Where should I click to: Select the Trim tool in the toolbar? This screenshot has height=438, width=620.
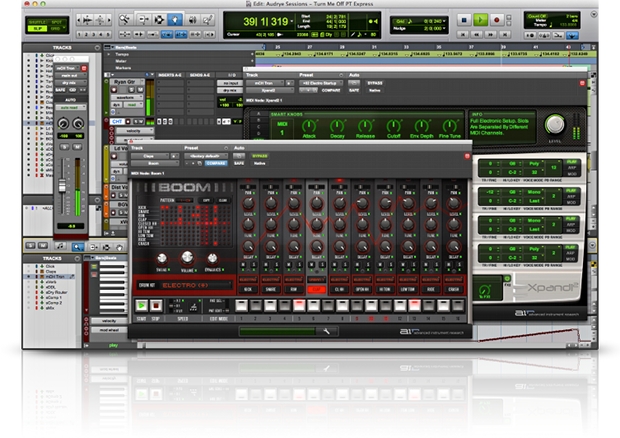(x=143, y=19)
